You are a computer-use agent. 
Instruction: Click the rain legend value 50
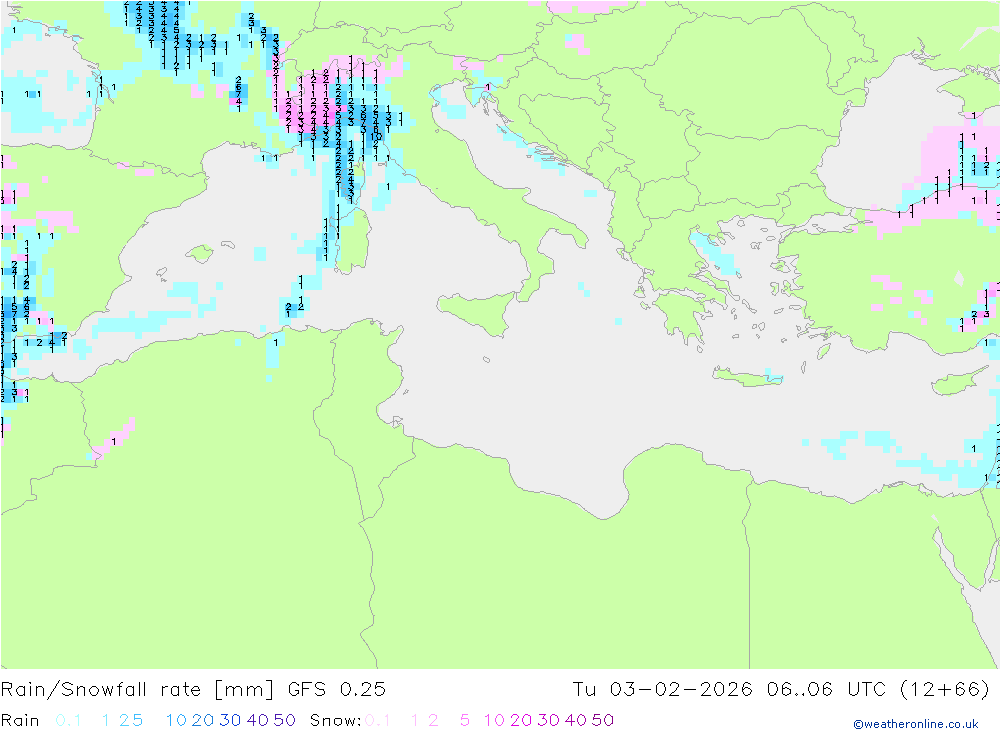click(284, 720)
